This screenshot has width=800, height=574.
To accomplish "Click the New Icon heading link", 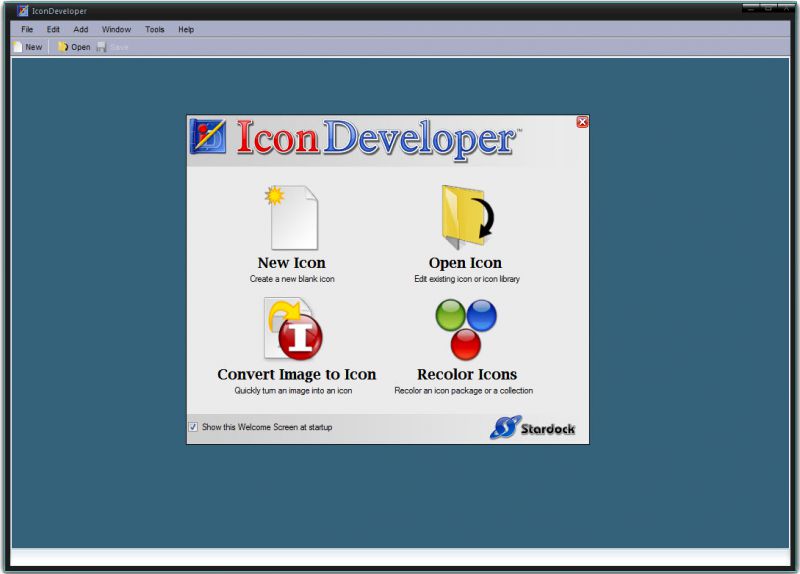I will point(291,263).
